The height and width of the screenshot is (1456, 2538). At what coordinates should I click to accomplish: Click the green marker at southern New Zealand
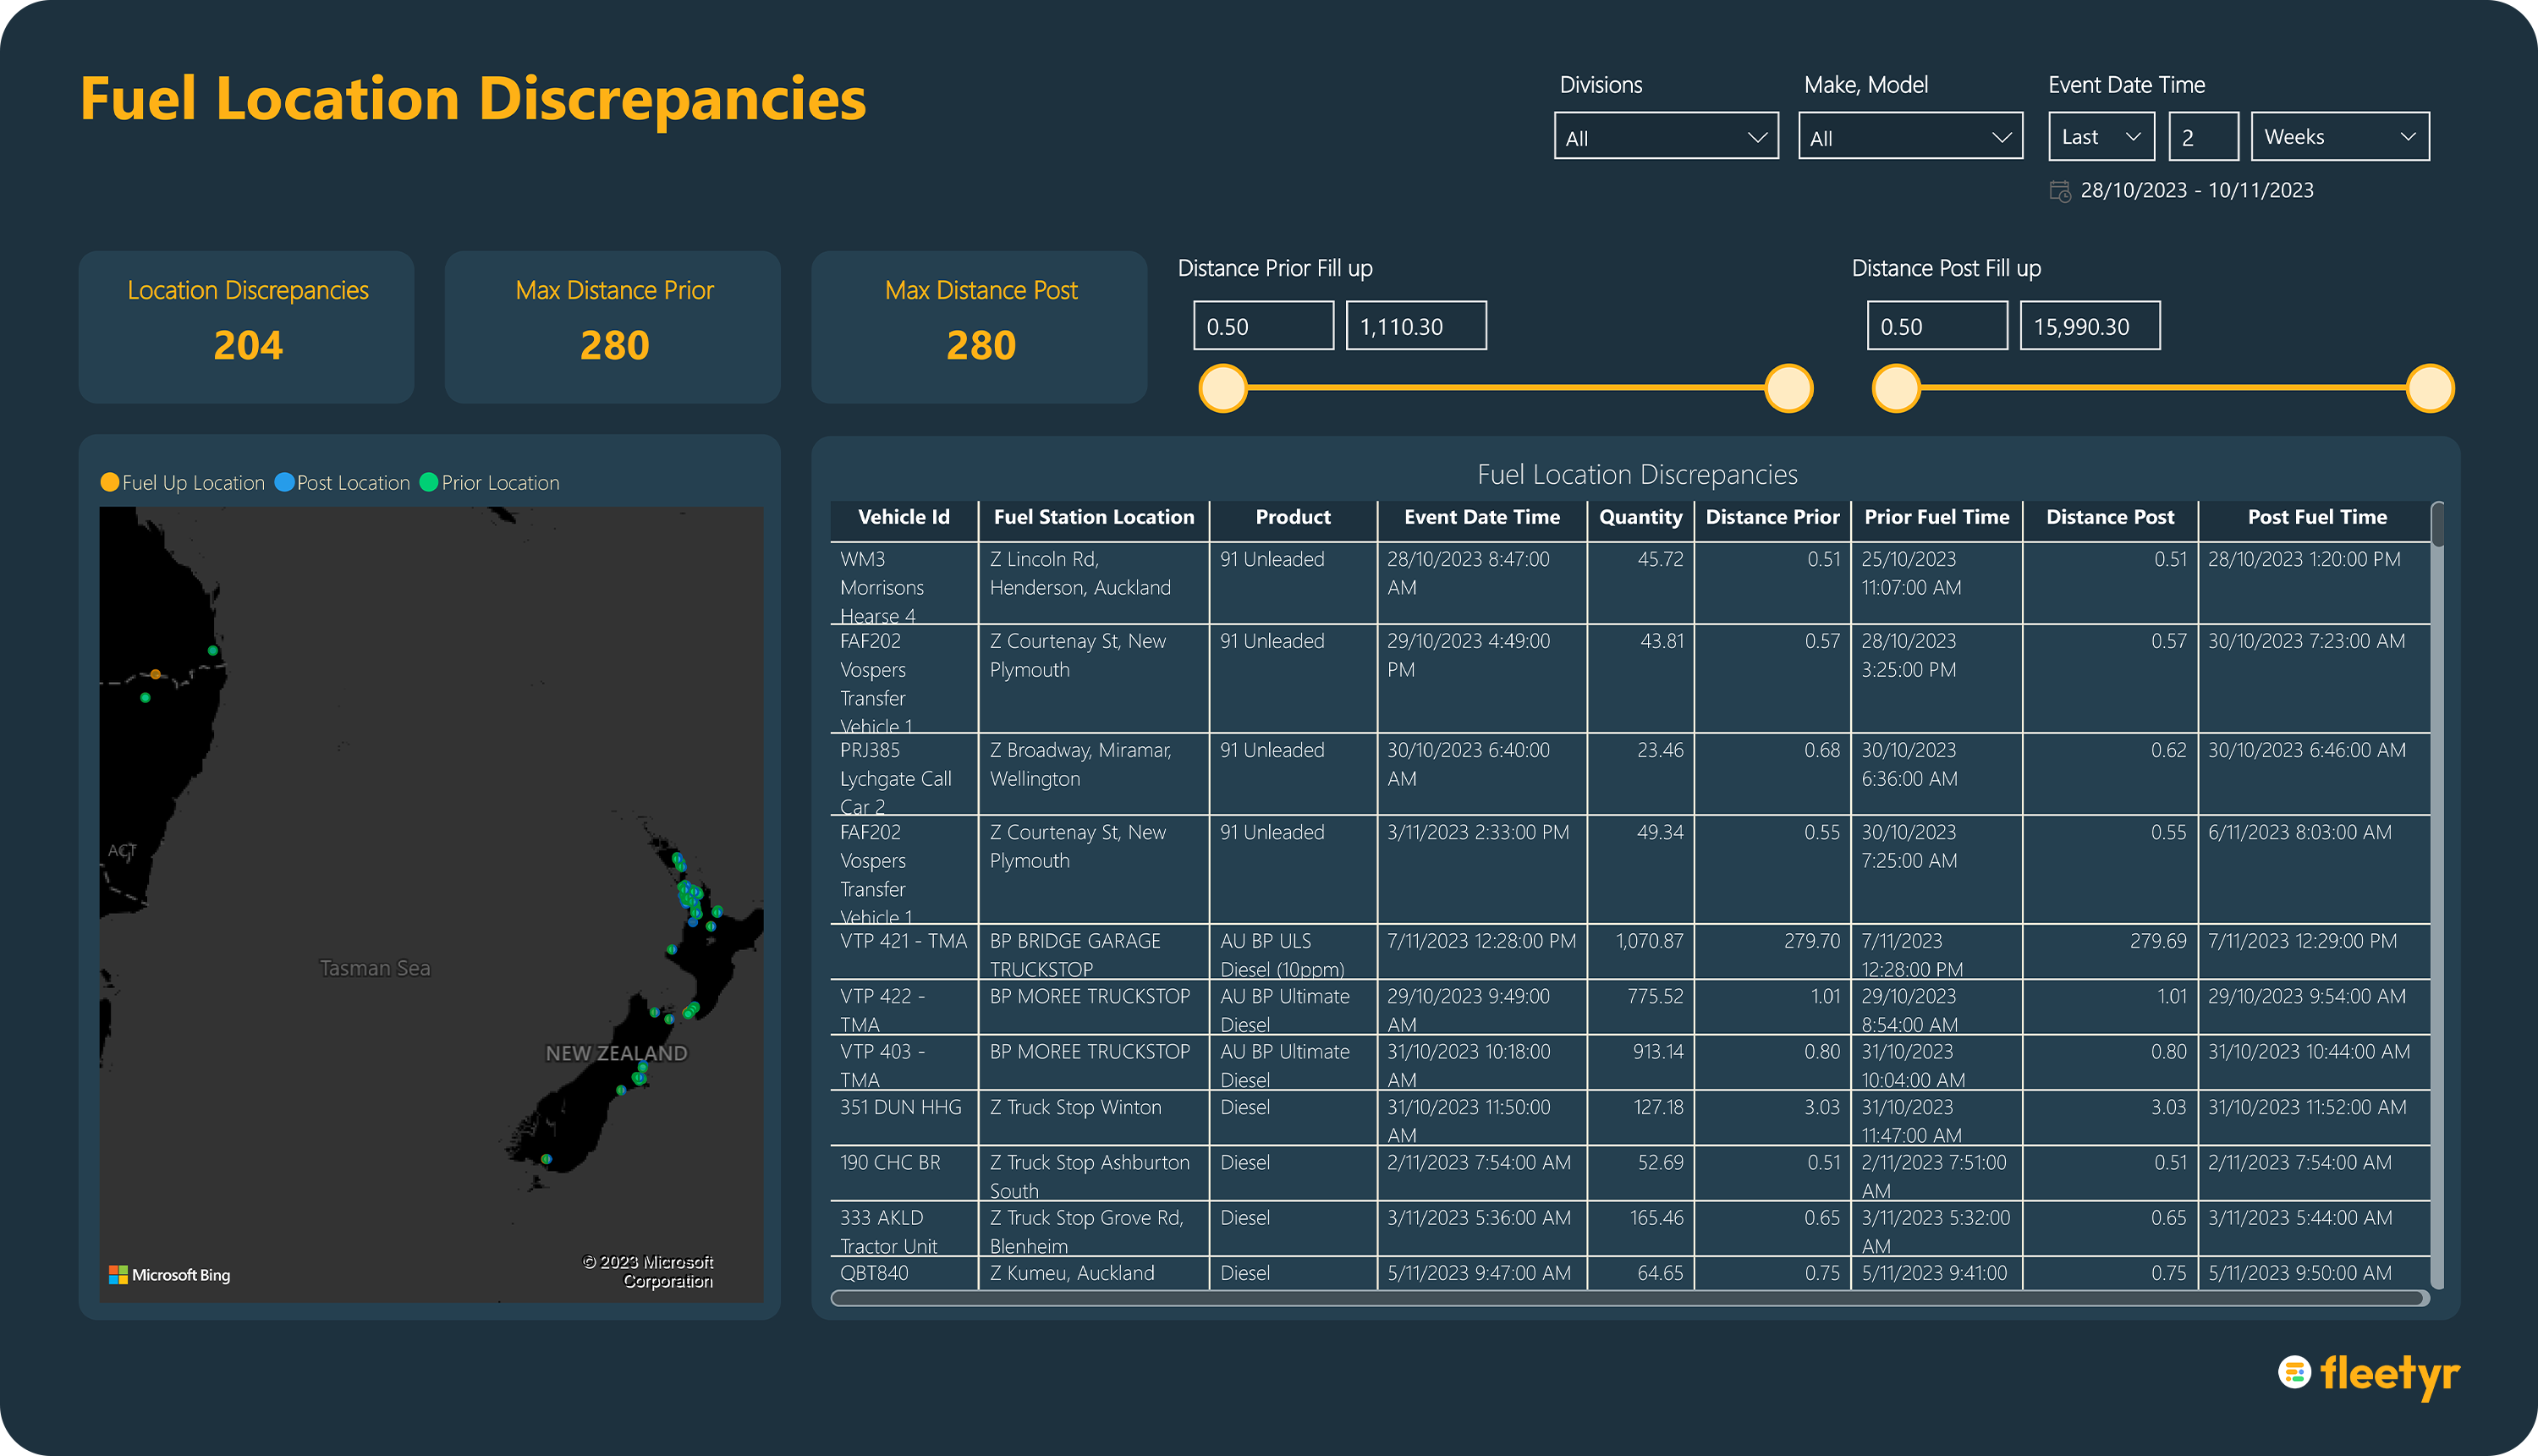tap(546, 1159)
